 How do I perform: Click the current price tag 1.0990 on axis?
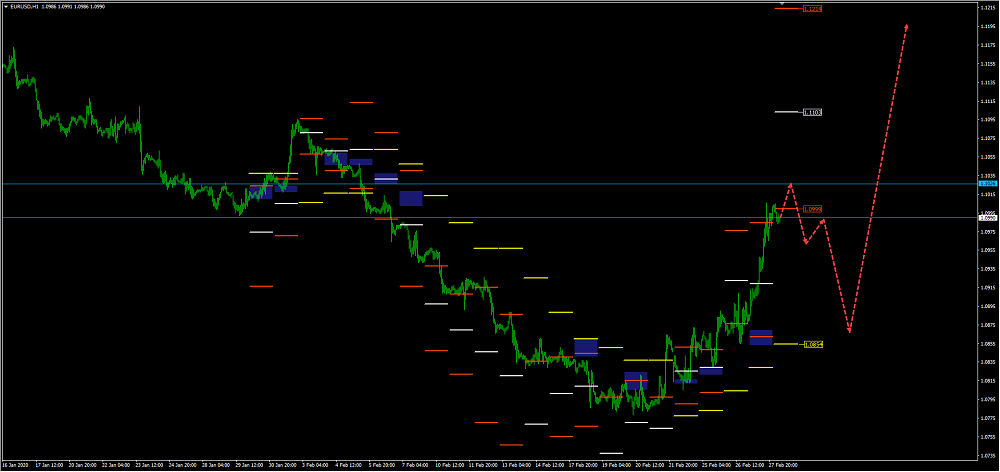tap(987, 217)
